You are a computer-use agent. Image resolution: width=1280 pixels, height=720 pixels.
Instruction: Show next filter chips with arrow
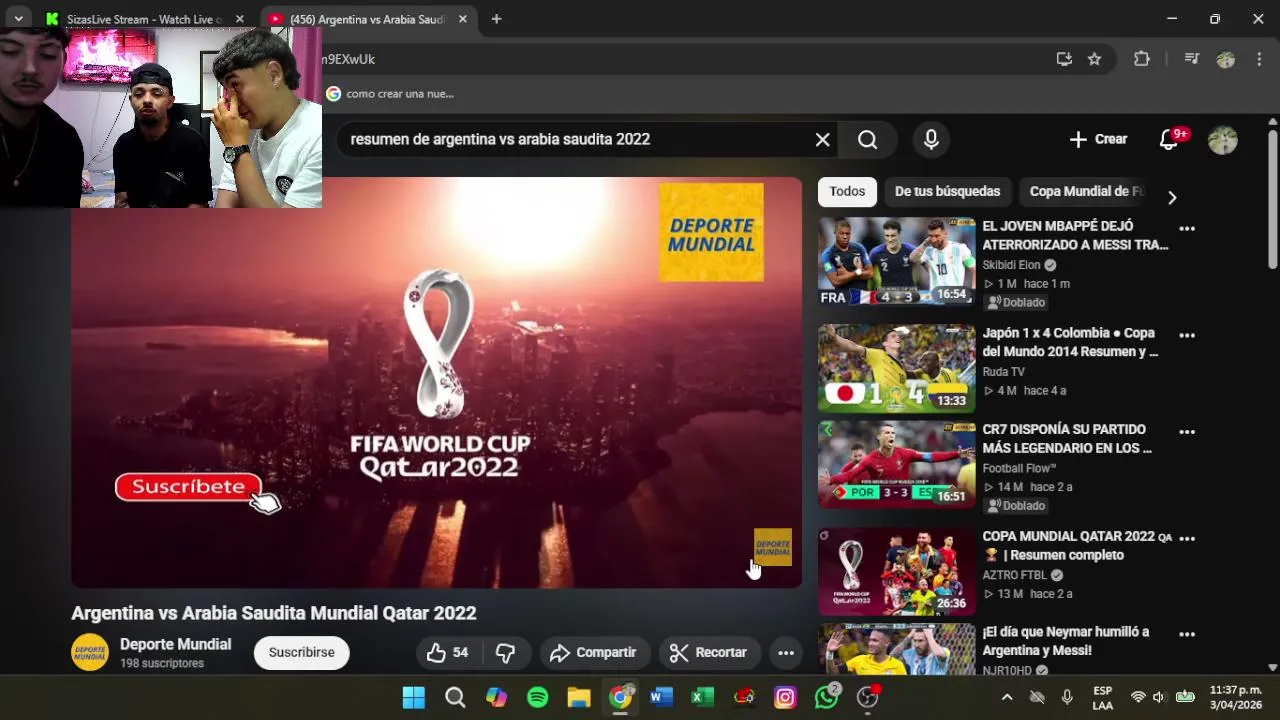pyautogui.click(x=1172, y=197)
